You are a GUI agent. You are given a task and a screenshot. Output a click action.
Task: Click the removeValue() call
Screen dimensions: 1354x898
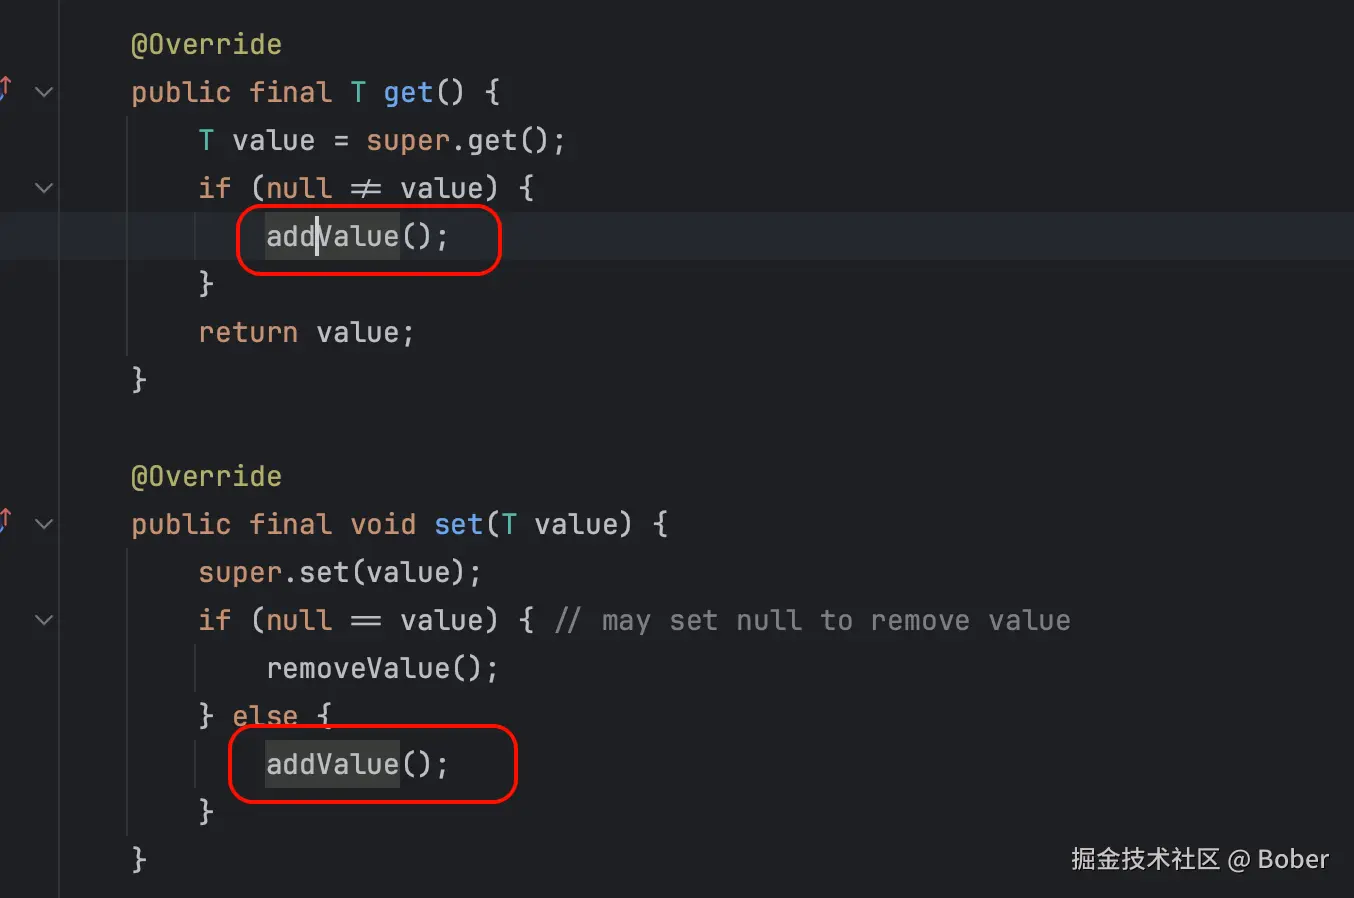click(x=382, y=669)
